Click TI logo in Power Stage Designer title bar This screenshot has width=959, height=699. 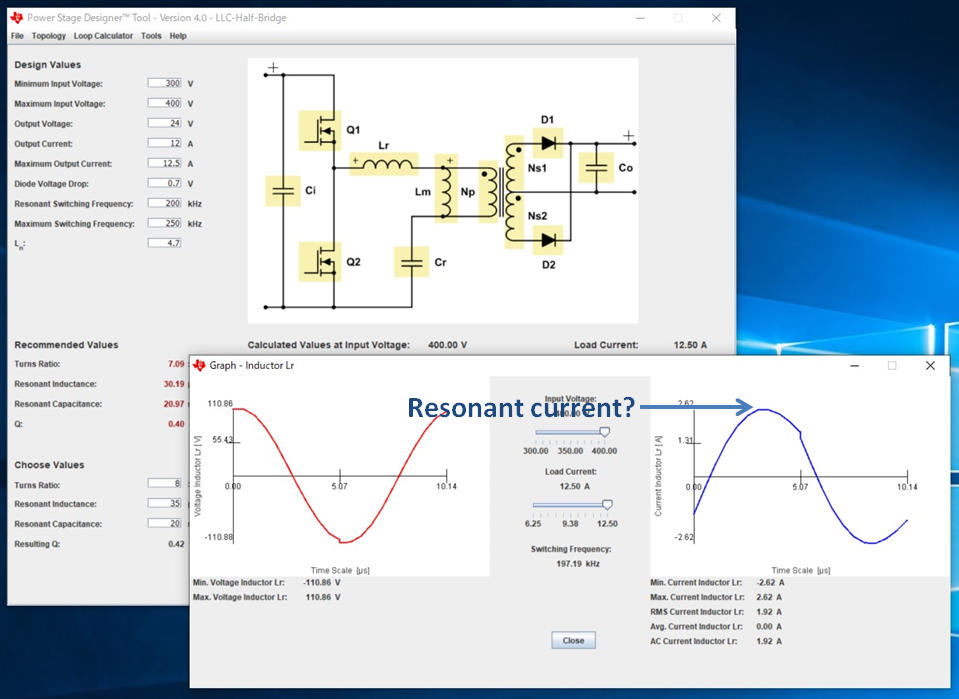(17, 18)
